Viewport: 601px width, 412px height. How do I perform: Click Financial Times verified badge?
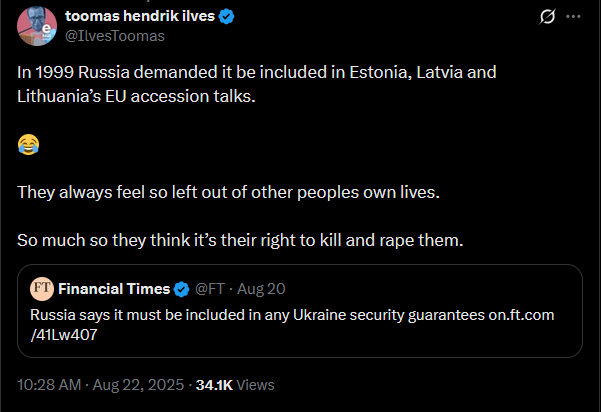[181, 289]
